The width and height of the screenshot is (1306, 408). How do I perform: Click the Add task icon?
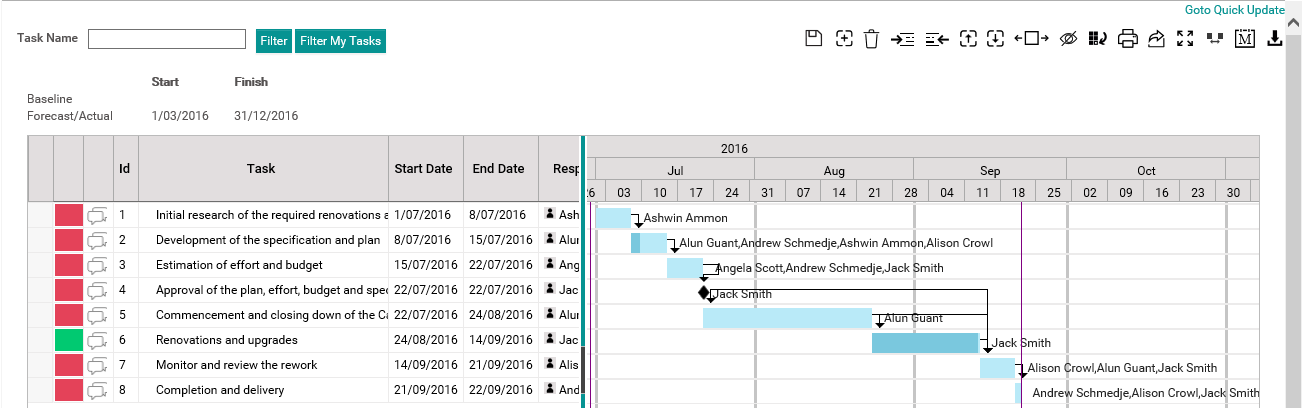tap(844, 39)
